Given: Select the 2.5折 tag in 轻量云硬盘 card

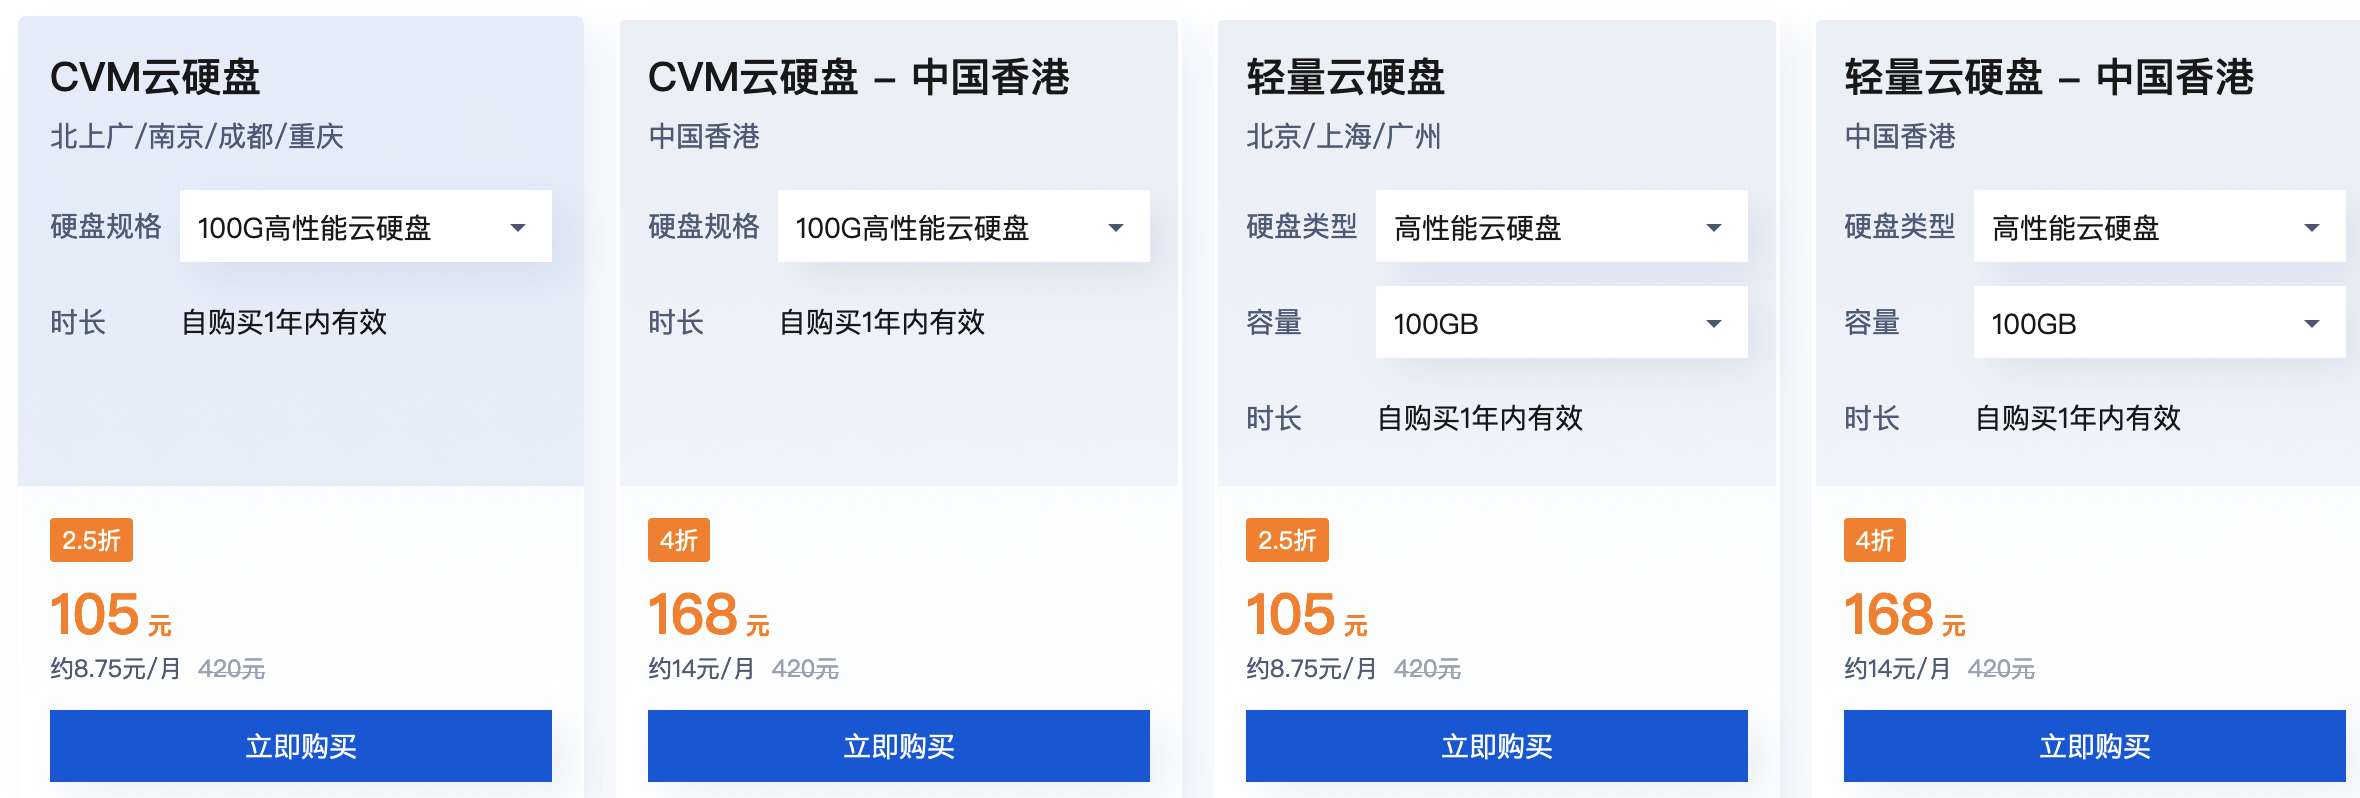Looking at the screenshot, I should tap(1286, 539).
